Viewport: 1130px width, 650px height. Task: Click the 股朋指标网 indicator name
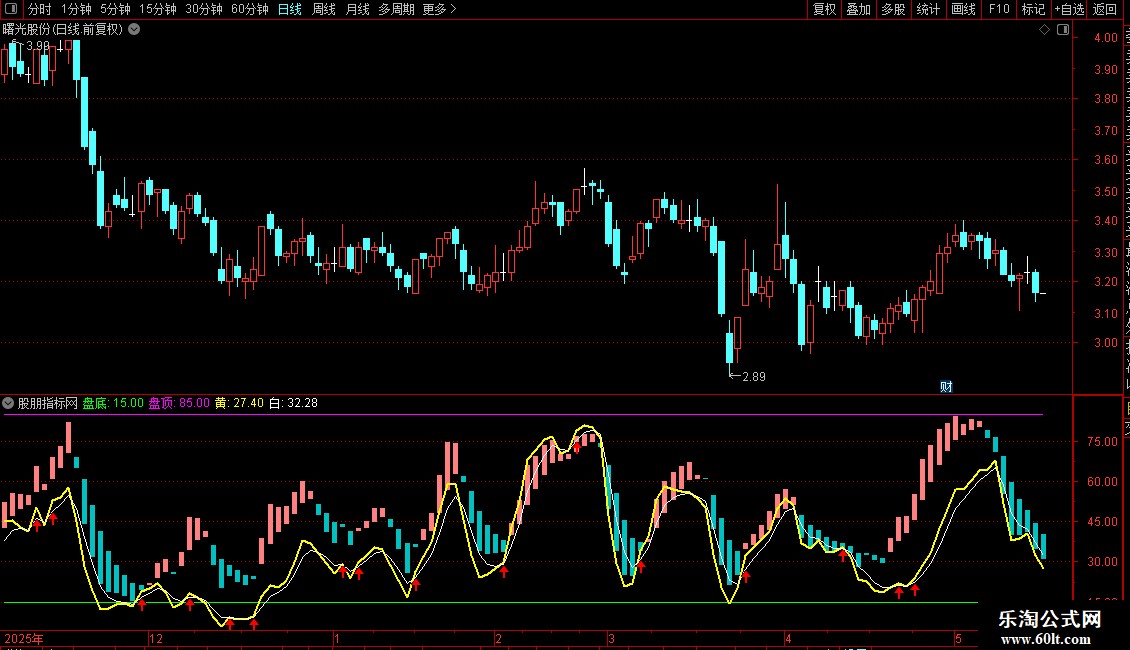pyautogui.click(x=48, y=403)
